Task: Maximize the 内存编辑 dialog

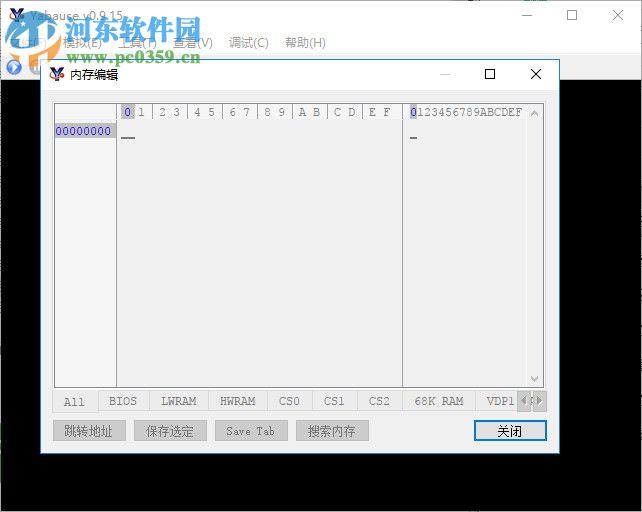Action: coord(490,74)
